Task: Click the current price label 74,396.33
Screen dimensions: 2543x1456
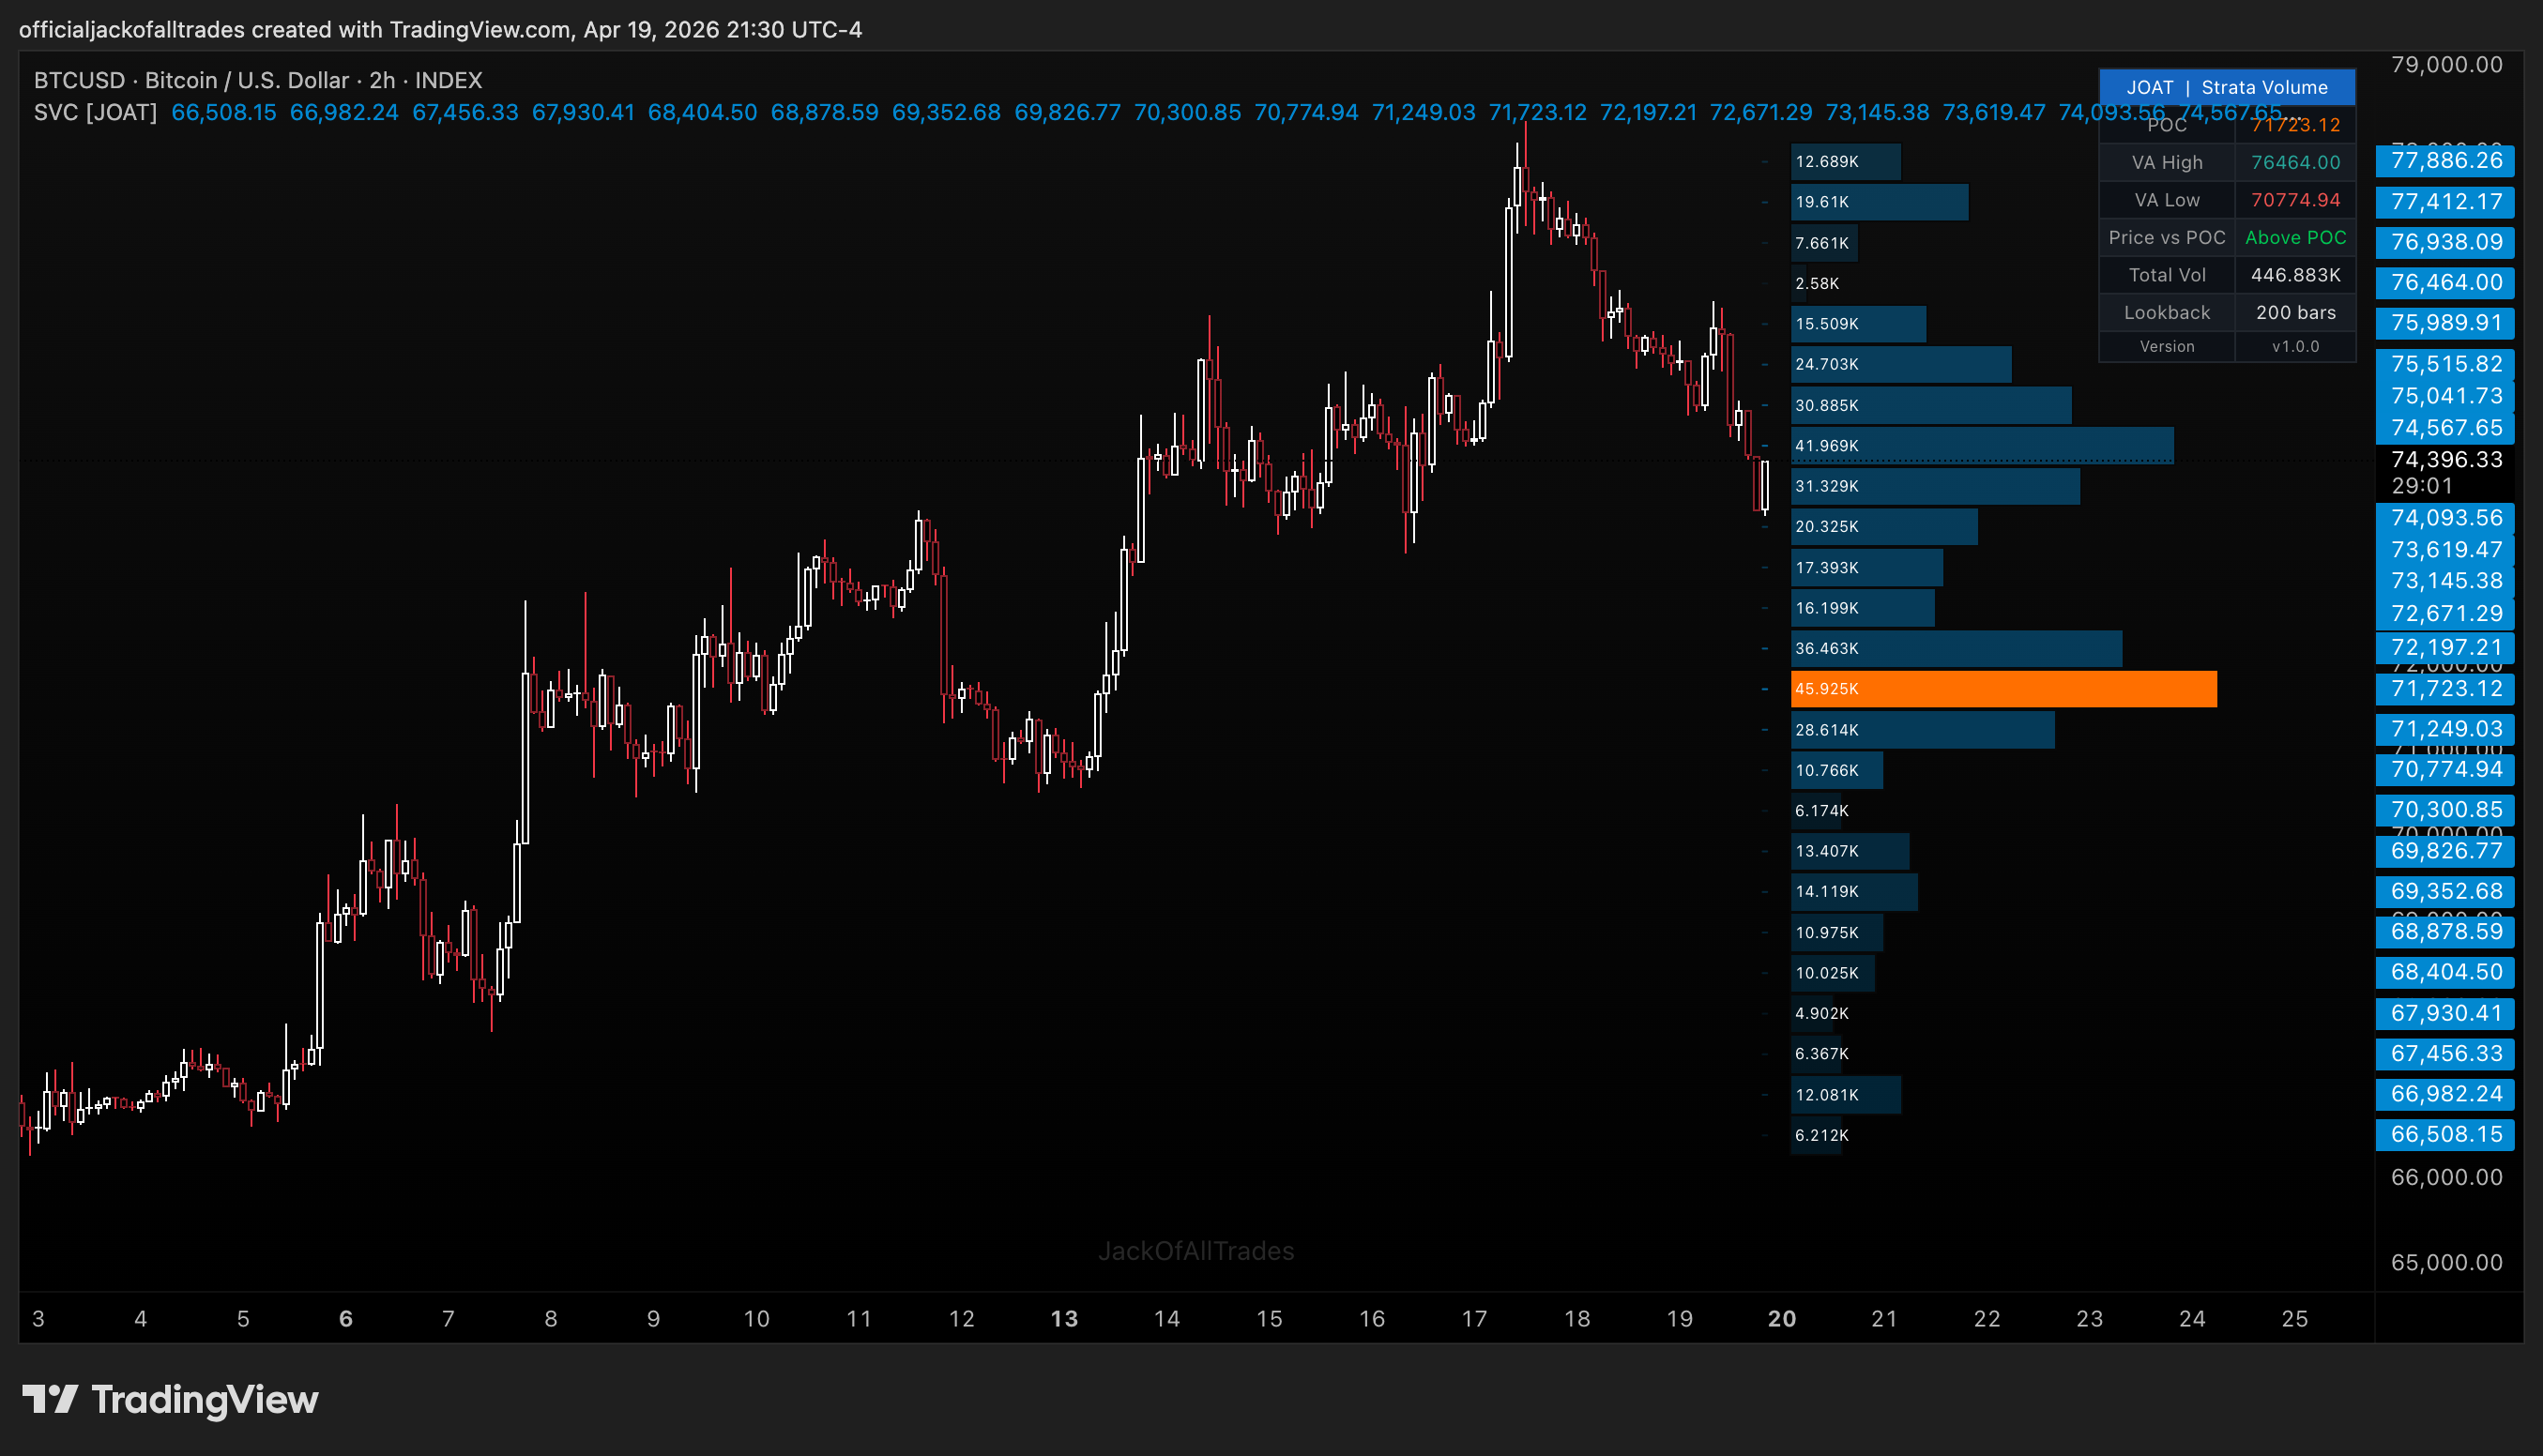Action: pos(2446,460)
